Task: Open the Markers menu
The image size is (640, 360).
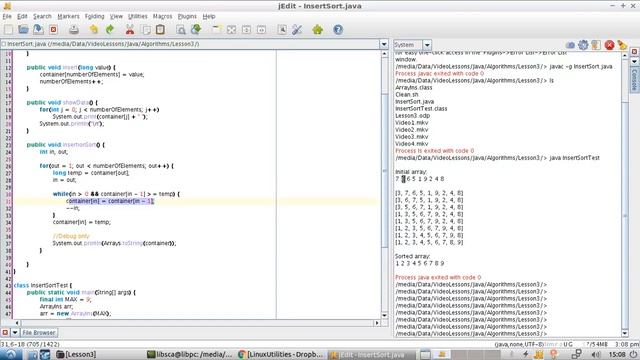Action: click(68, 16)
